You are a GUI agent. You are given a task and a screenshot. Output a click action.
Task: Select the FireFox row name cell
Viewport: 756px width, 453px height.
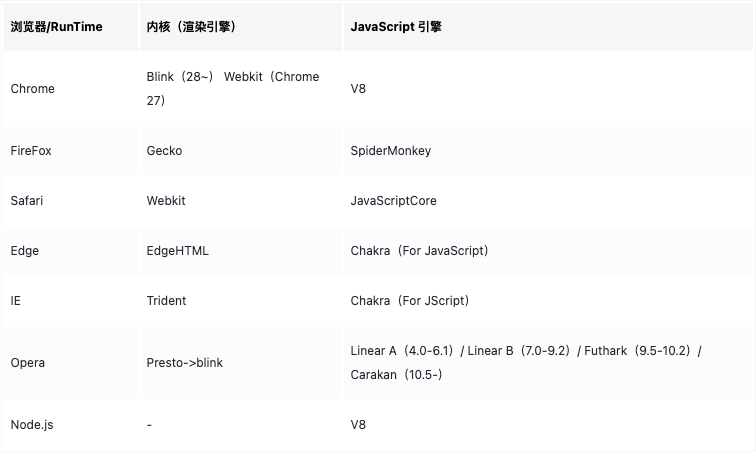click(31, 151)
